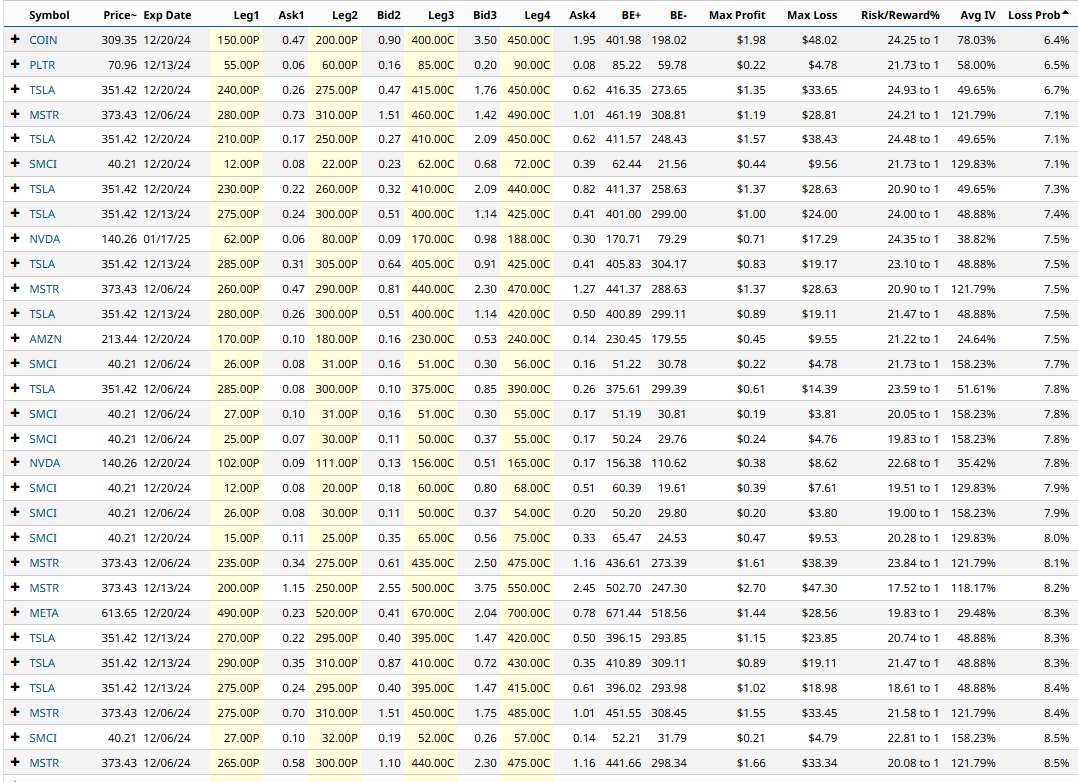Expand the TSLA row with Leg1 240.00P

(x=15, y=89)
